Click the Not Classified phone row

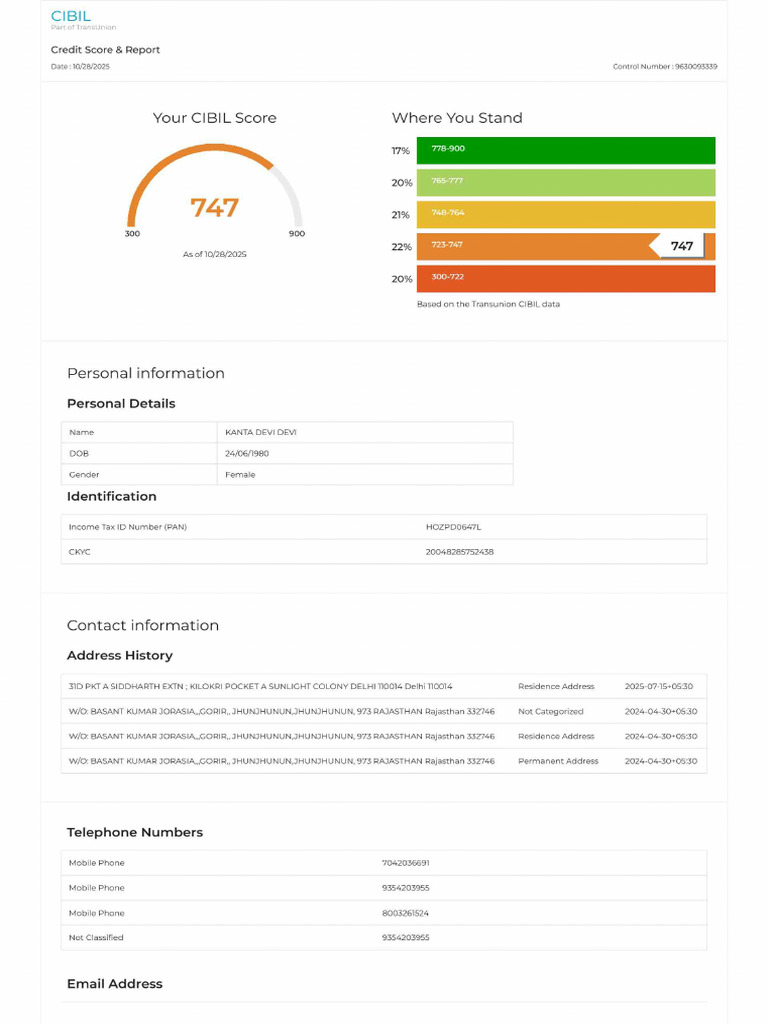pos(384,938)
